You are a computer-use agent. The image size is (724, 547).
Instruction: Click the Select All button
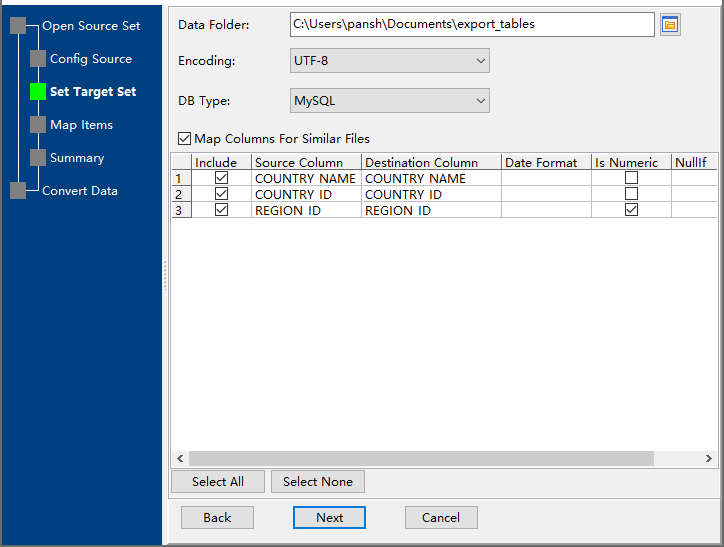[218, 481]
